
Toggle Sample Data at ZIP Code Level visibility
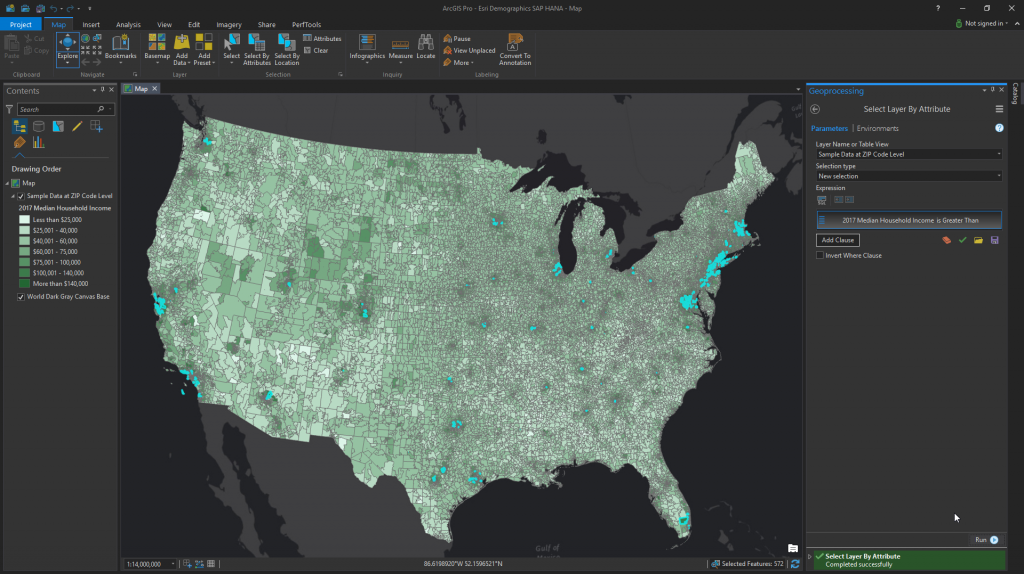(x=21, y=196)
